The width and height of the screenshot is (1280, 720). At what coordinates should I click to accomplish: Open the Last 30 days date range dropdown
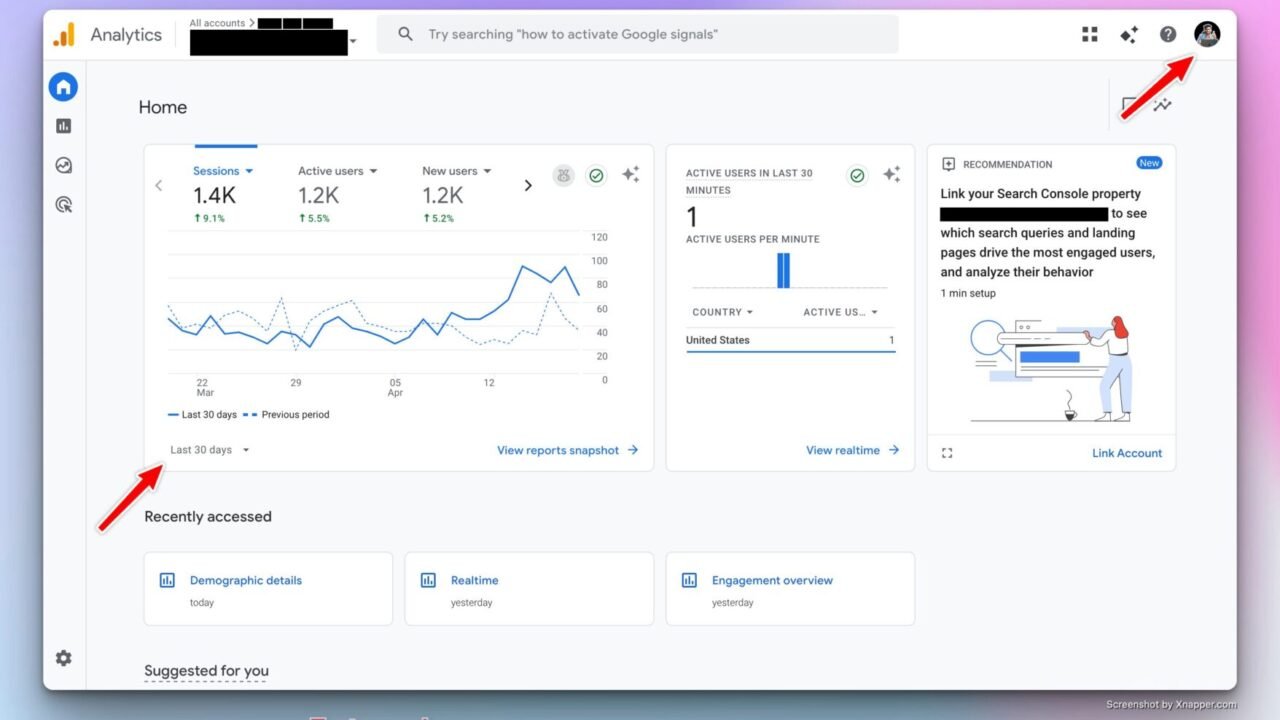pyautogui.click(x=210, y=450)
